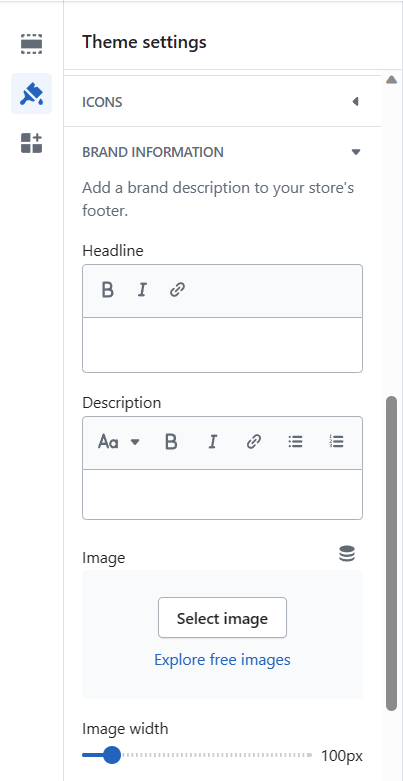Open the App embeds icon in sidebar

click(31, 143)
